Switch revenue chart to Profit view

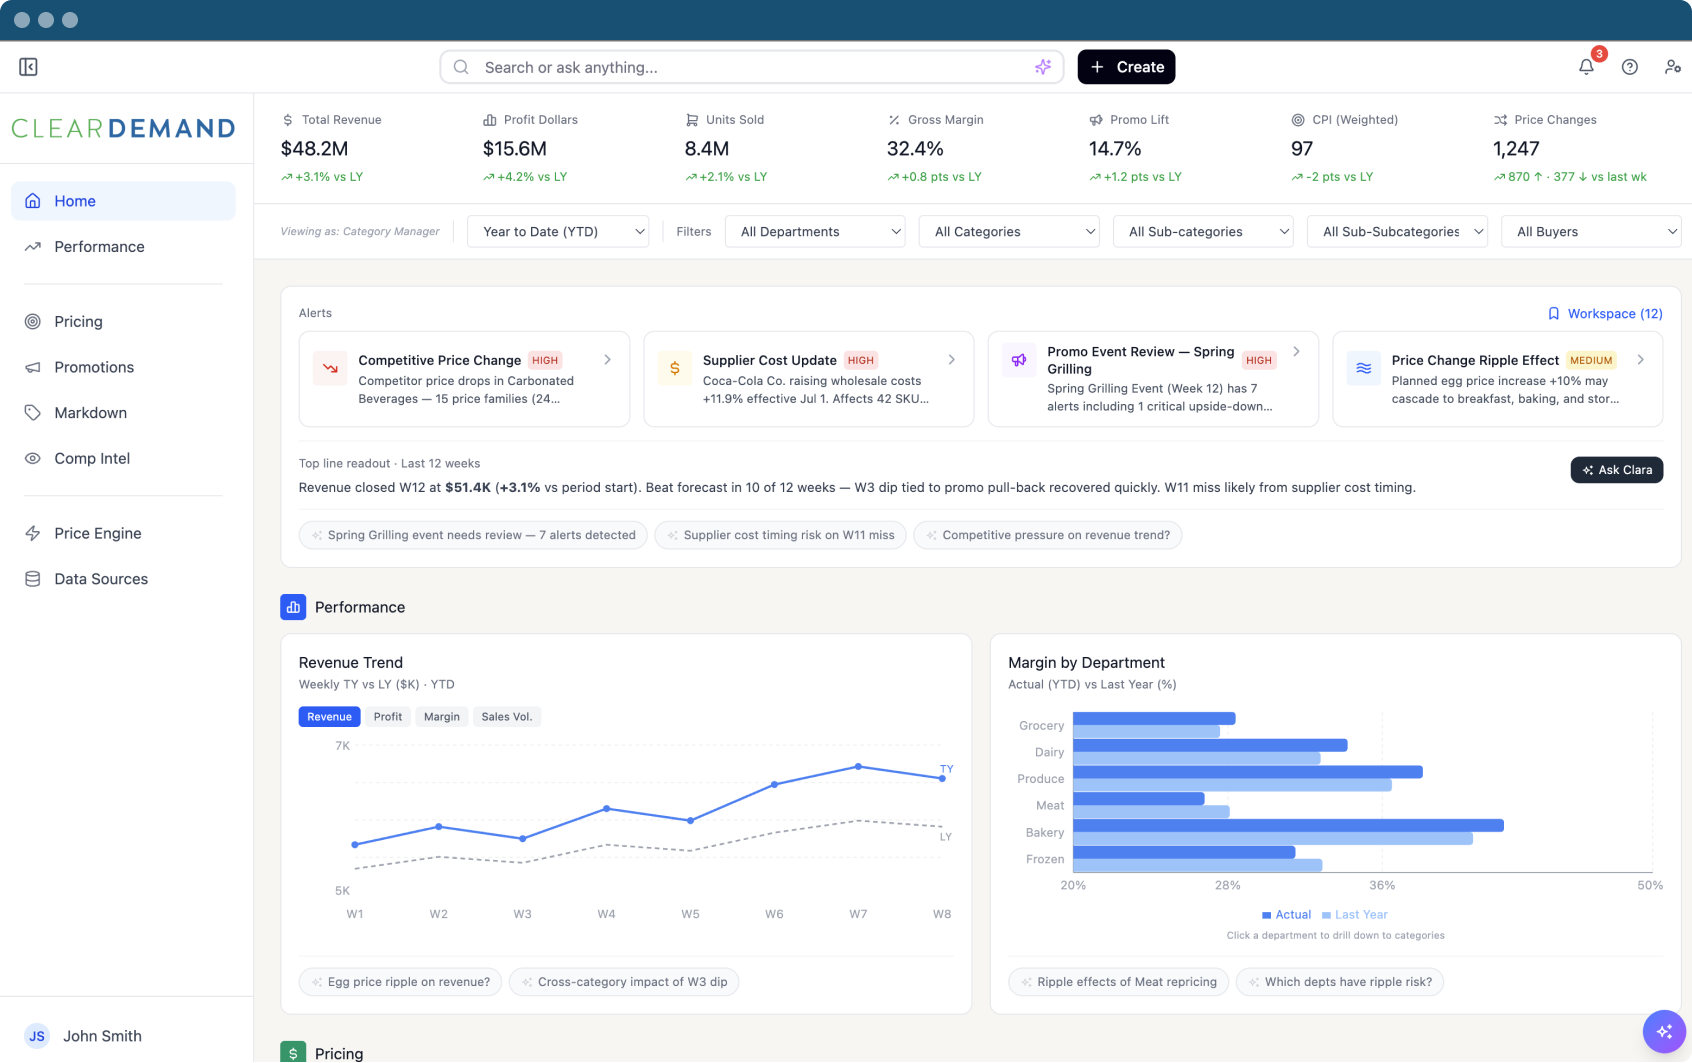pyautogui.click(x=387, y=717)
